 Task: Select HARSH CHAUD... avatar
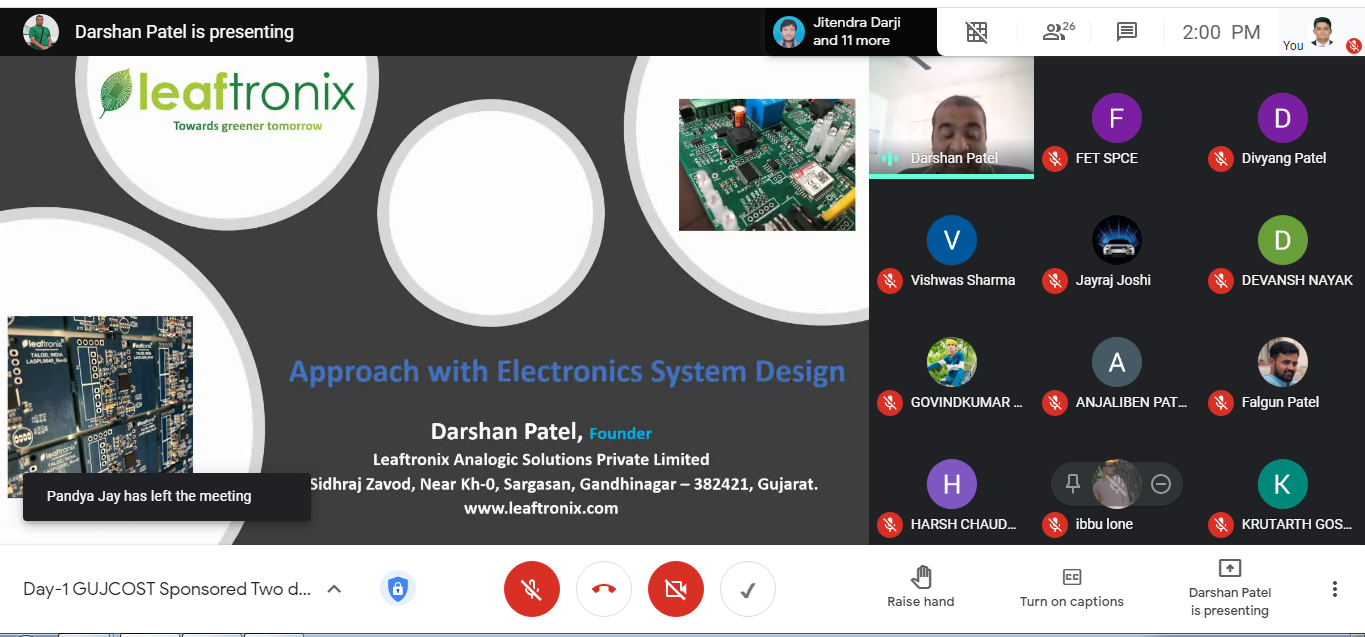pyautogui.click(x=952, y=484)
